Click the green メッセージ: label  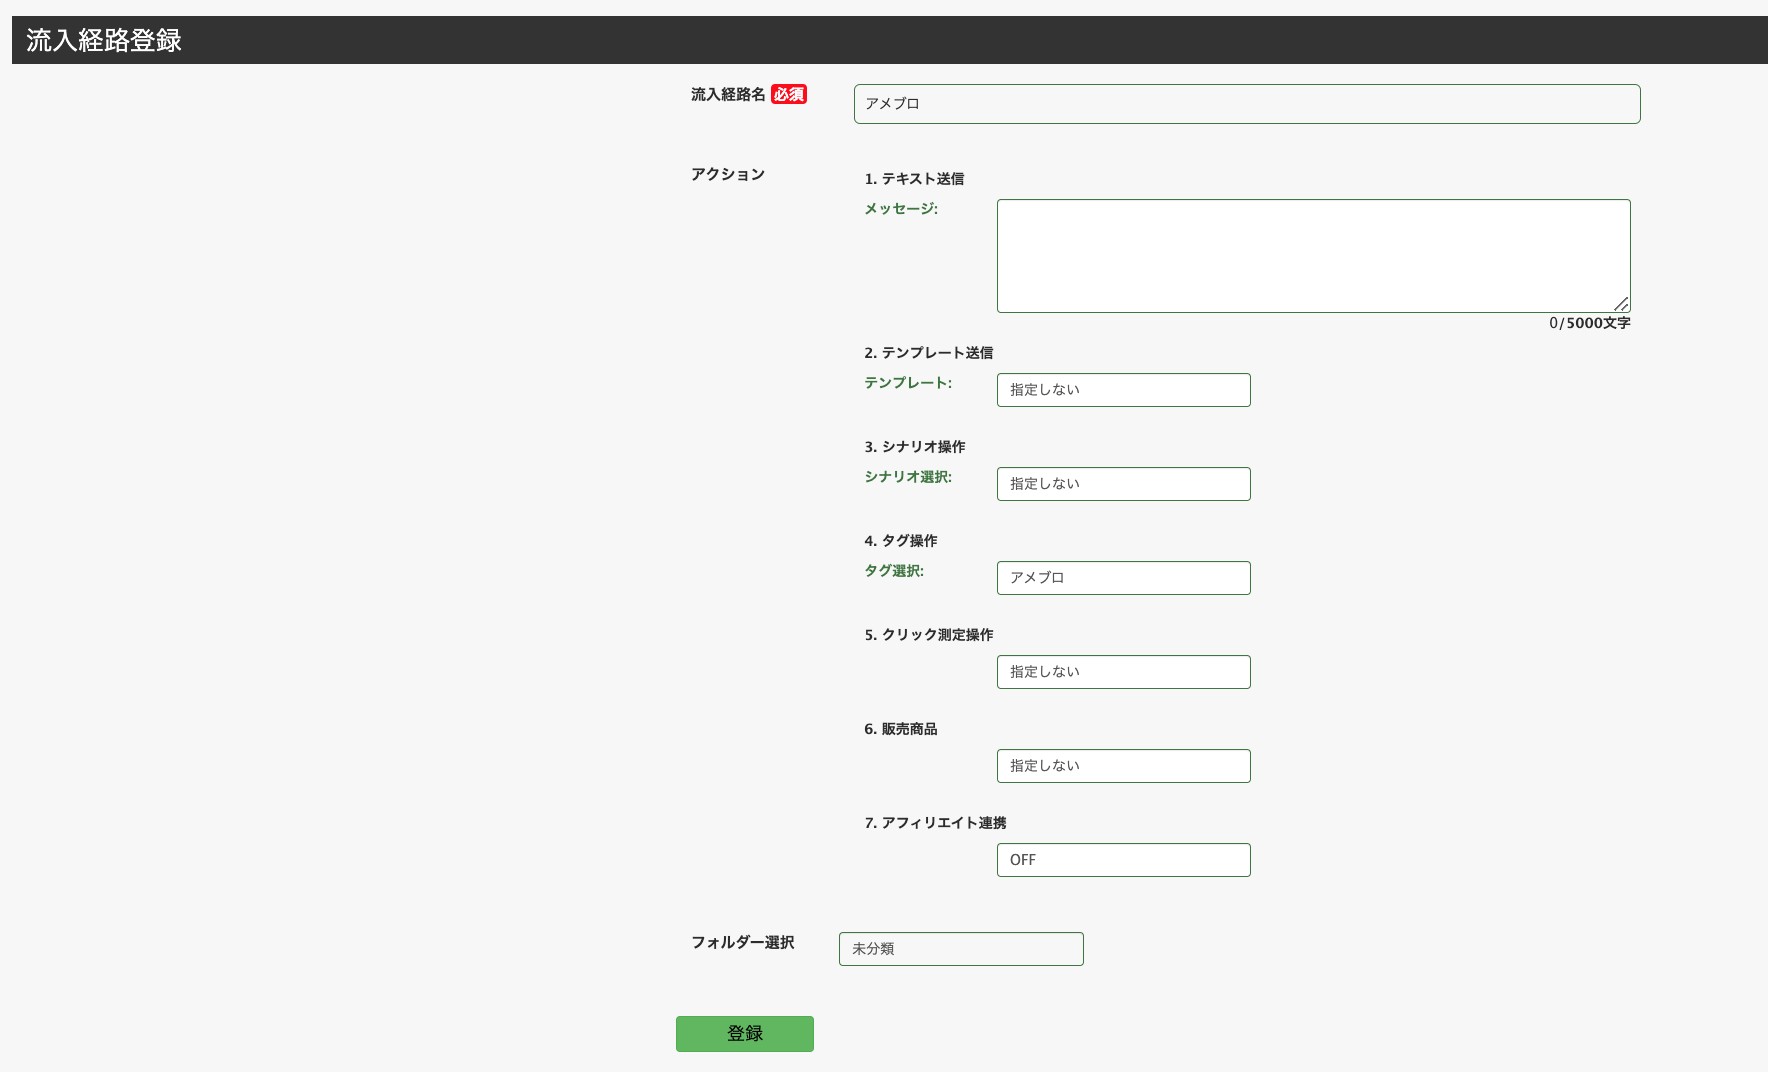click(901, 209)
